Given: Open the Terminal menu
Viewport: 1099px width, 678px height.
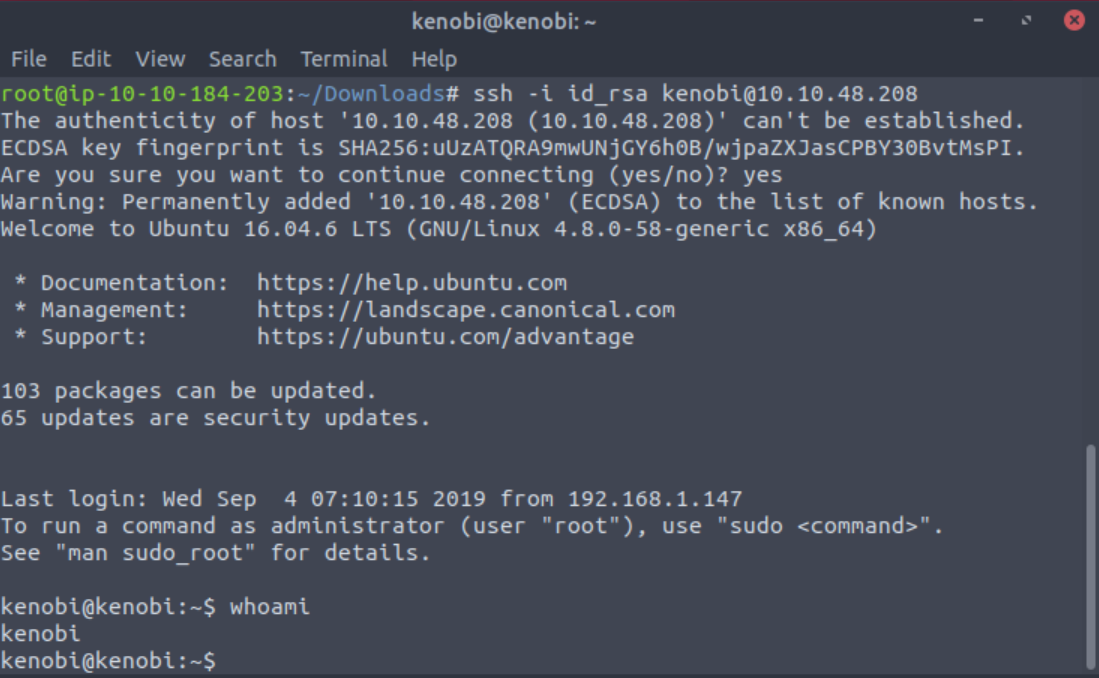Looking at the screenshot, I should tap(343, 59).
